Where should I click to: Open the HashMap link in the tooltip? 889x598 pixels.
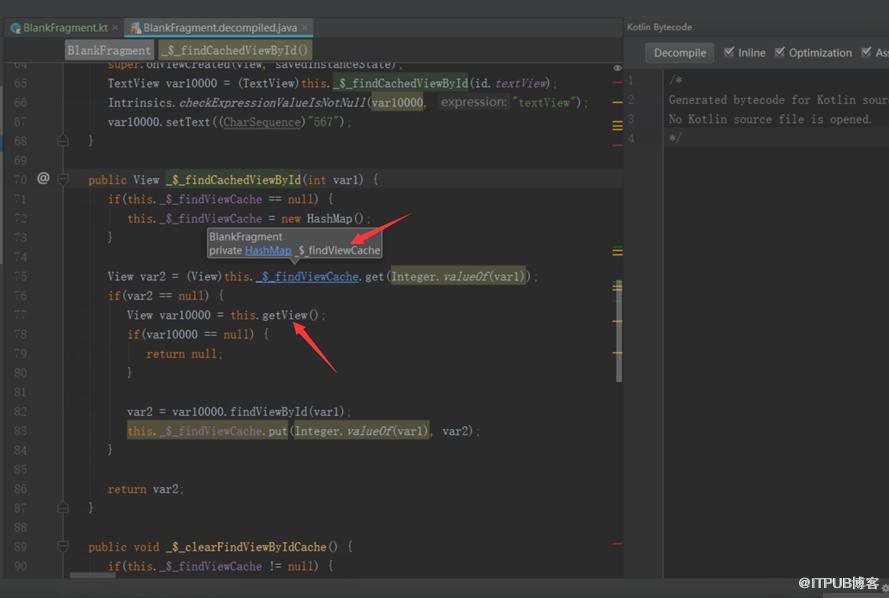268,251
